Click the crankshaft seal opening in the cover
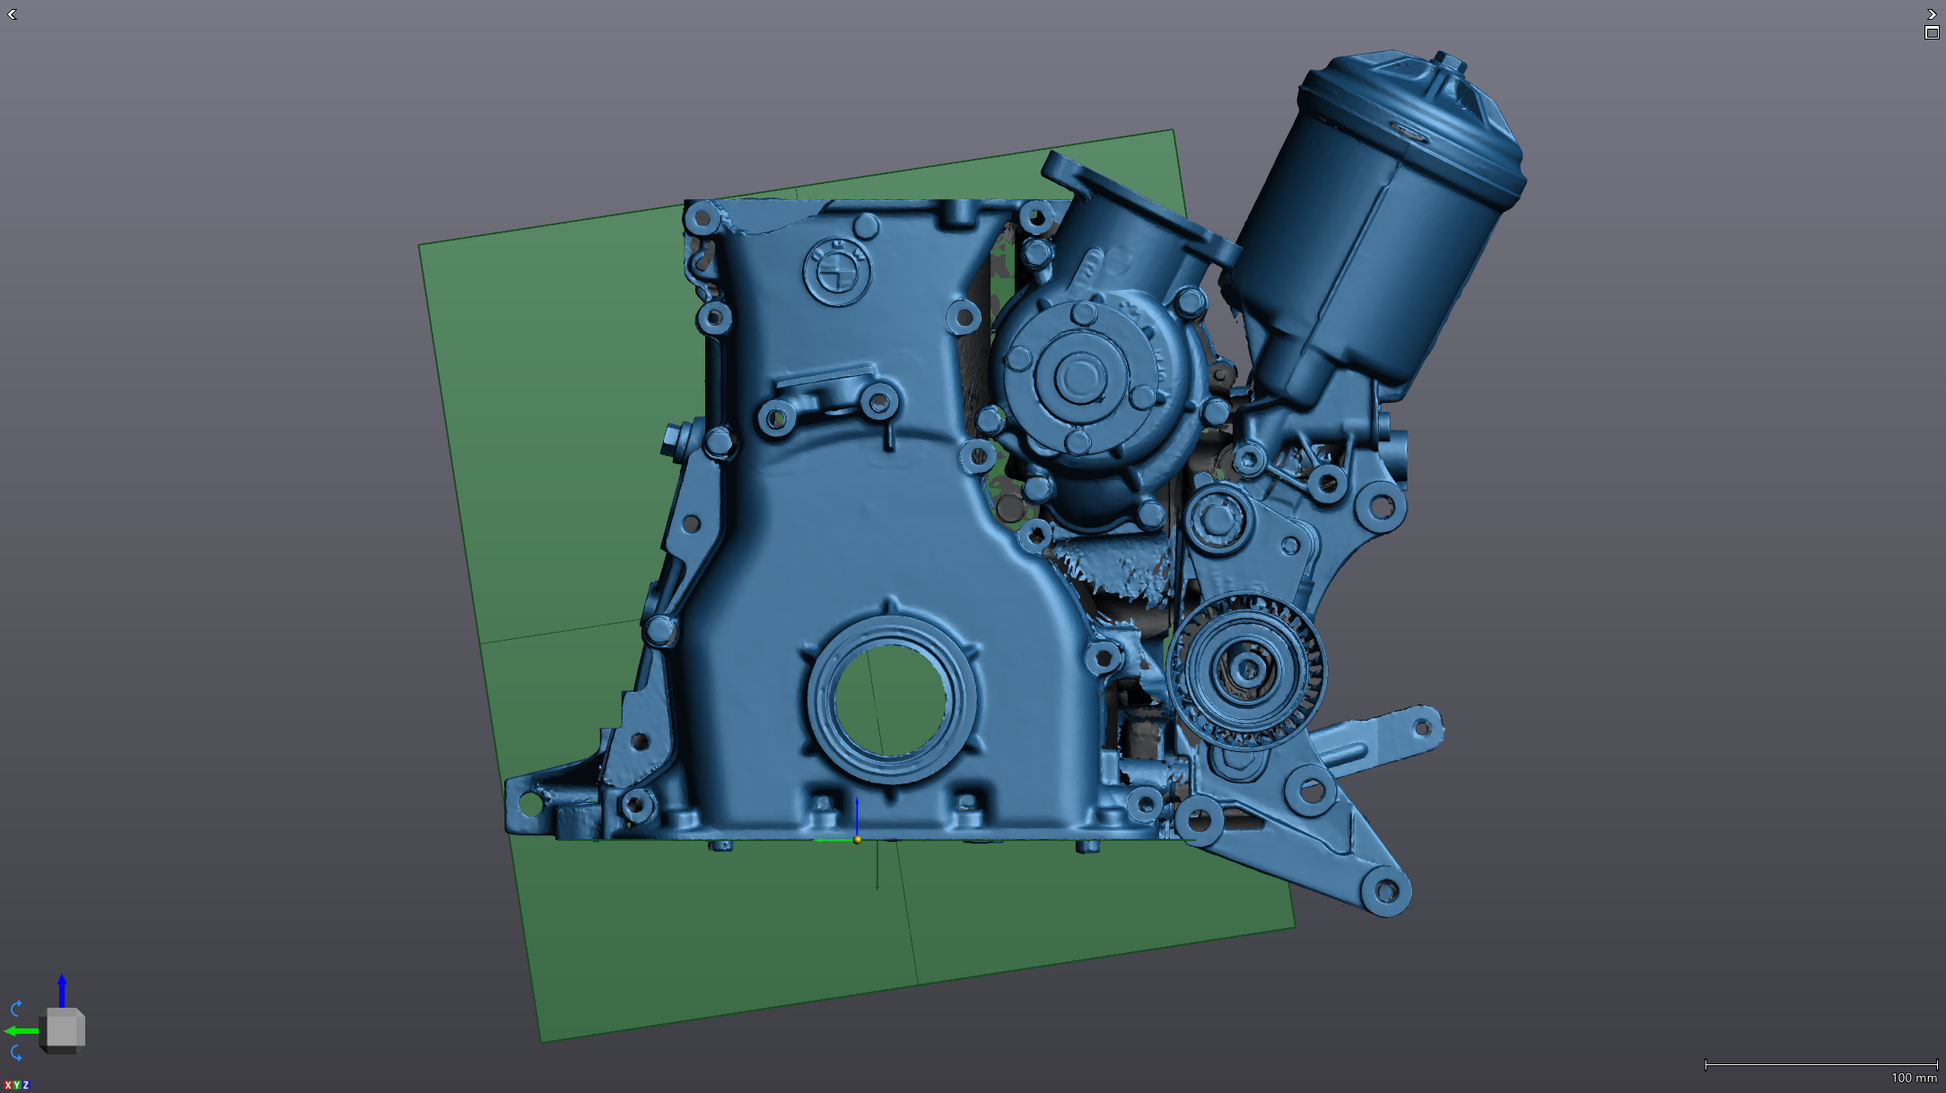Image resolution: width=1946 pixels, height=1093 pixels. tap(890, 700)
